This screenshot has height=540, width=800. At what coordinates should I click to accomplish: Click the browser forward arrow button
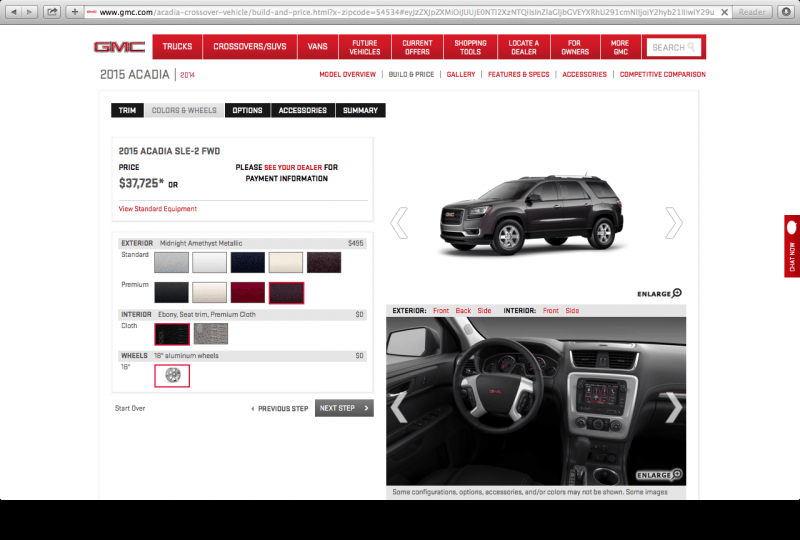click(30, 11)
